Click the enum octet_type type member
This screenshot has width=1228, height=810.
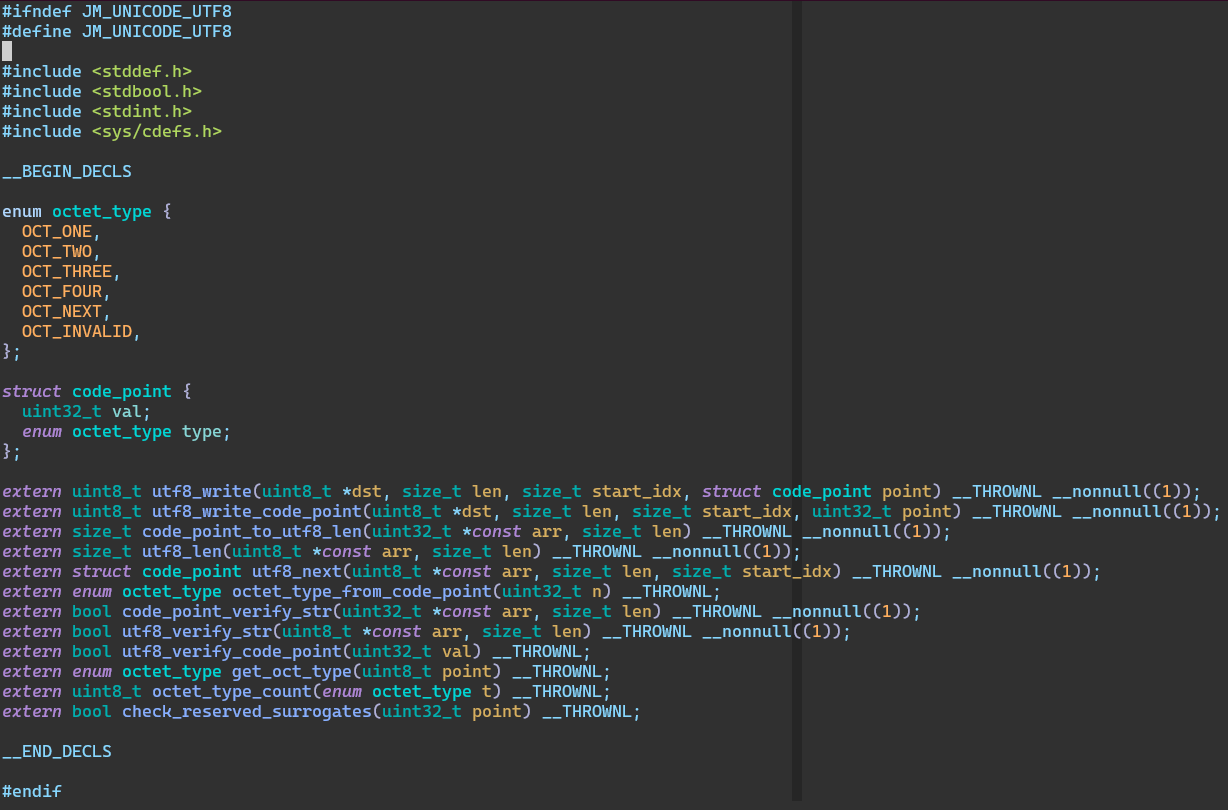[127, 431]
